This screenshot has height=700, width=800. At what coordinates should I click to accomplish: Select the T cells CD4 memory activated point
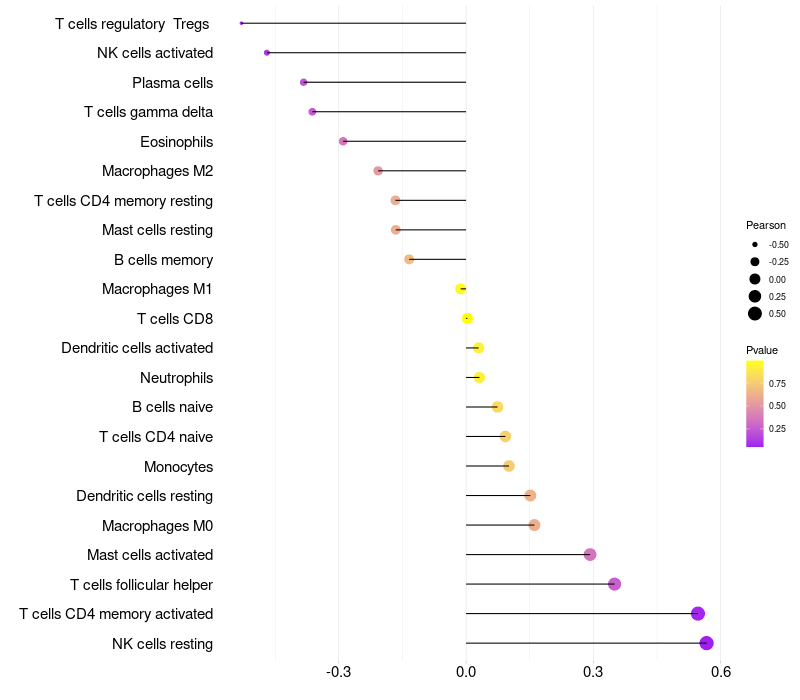click(x=698, y=614)
